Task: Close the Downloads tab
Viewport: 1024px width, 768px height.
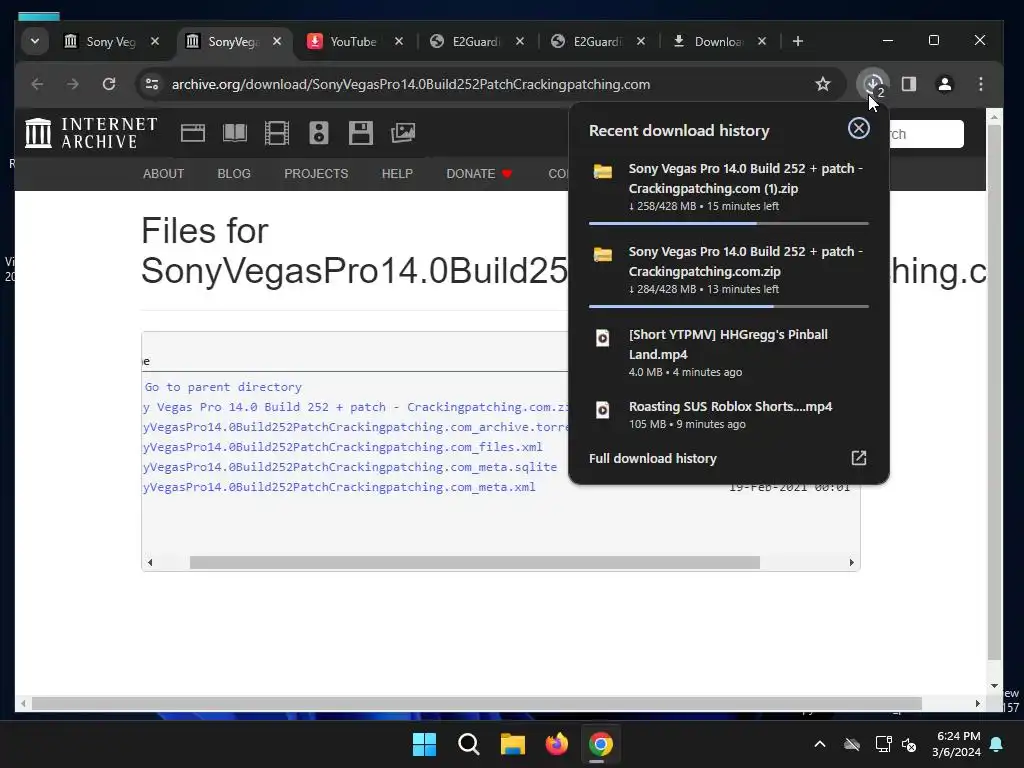Action: (x=762, y=41)
